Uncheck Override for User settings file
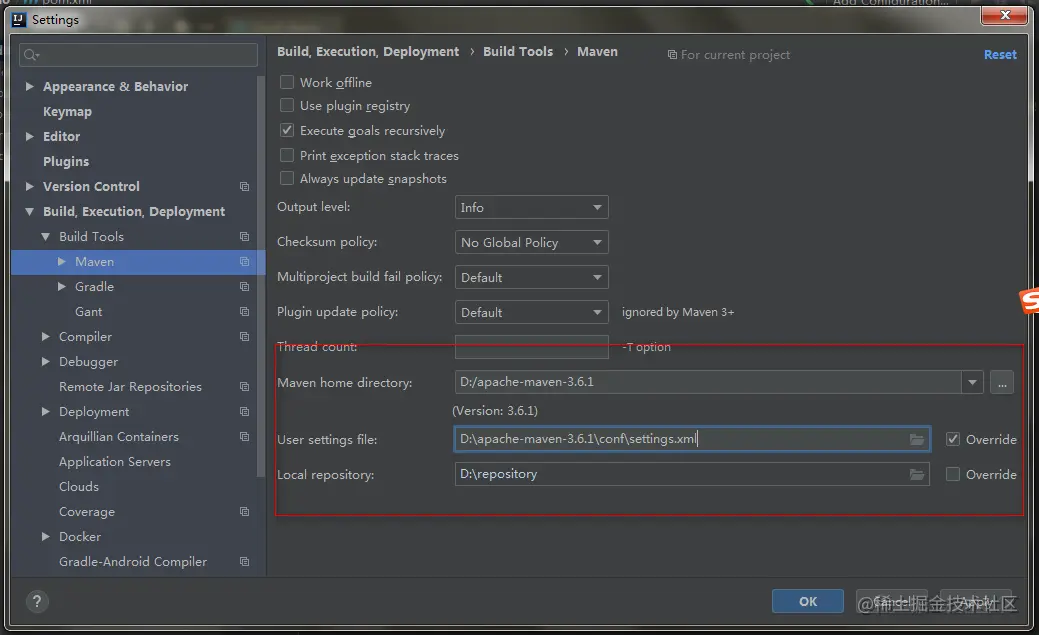Image resolution: width=1039 pixels, height=635 pixels. pyautogui.click(x=953, y=439)
